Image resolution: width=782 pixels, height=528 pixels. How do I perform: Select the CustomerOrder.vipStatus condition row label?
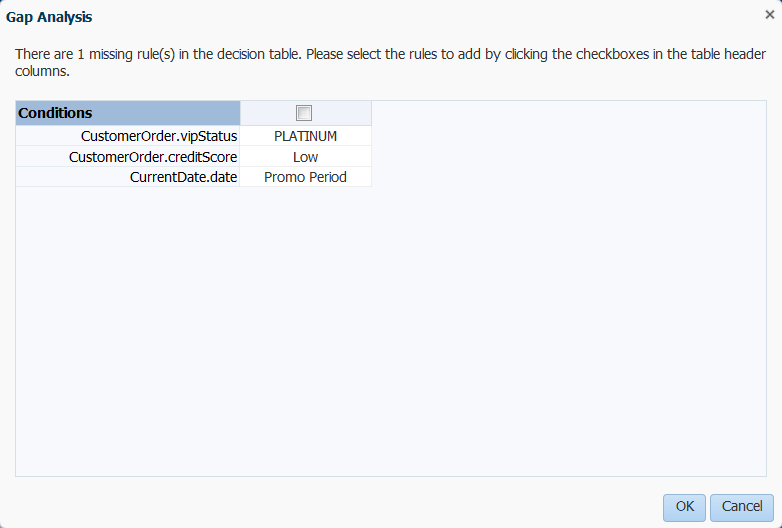pyautogui.click(x=159, y=136)
